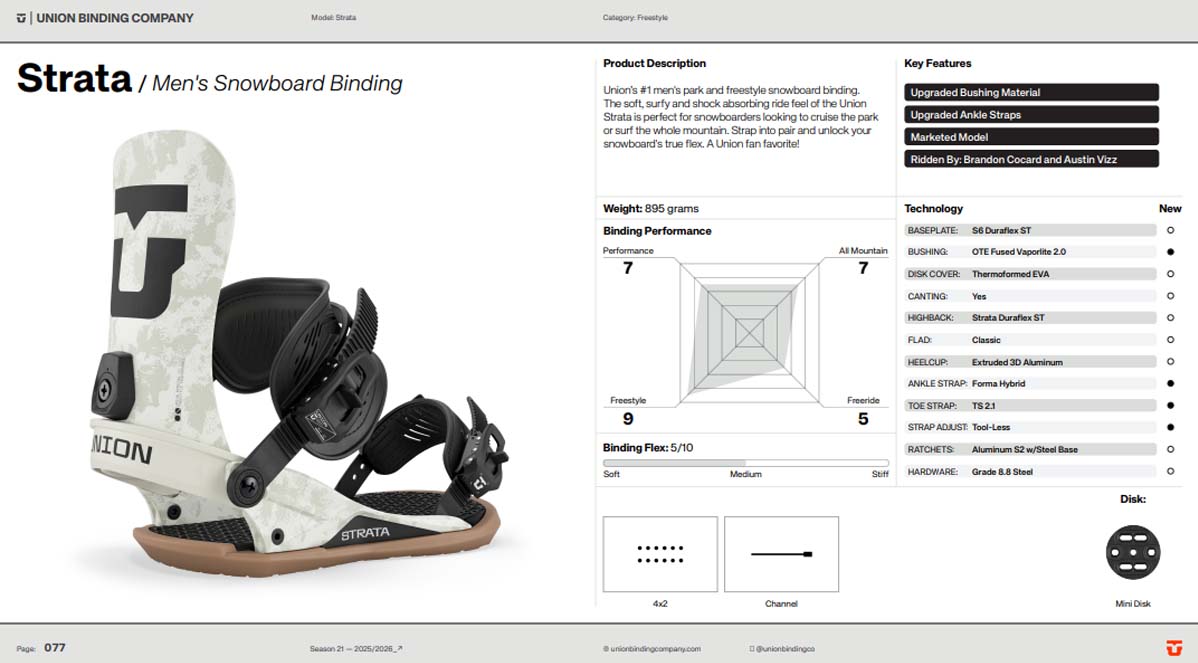Image resolution: width=1198 pixels, height=663 pixels.
Task: Click the Channel mounting diagram
Action: tap(781, 554)
